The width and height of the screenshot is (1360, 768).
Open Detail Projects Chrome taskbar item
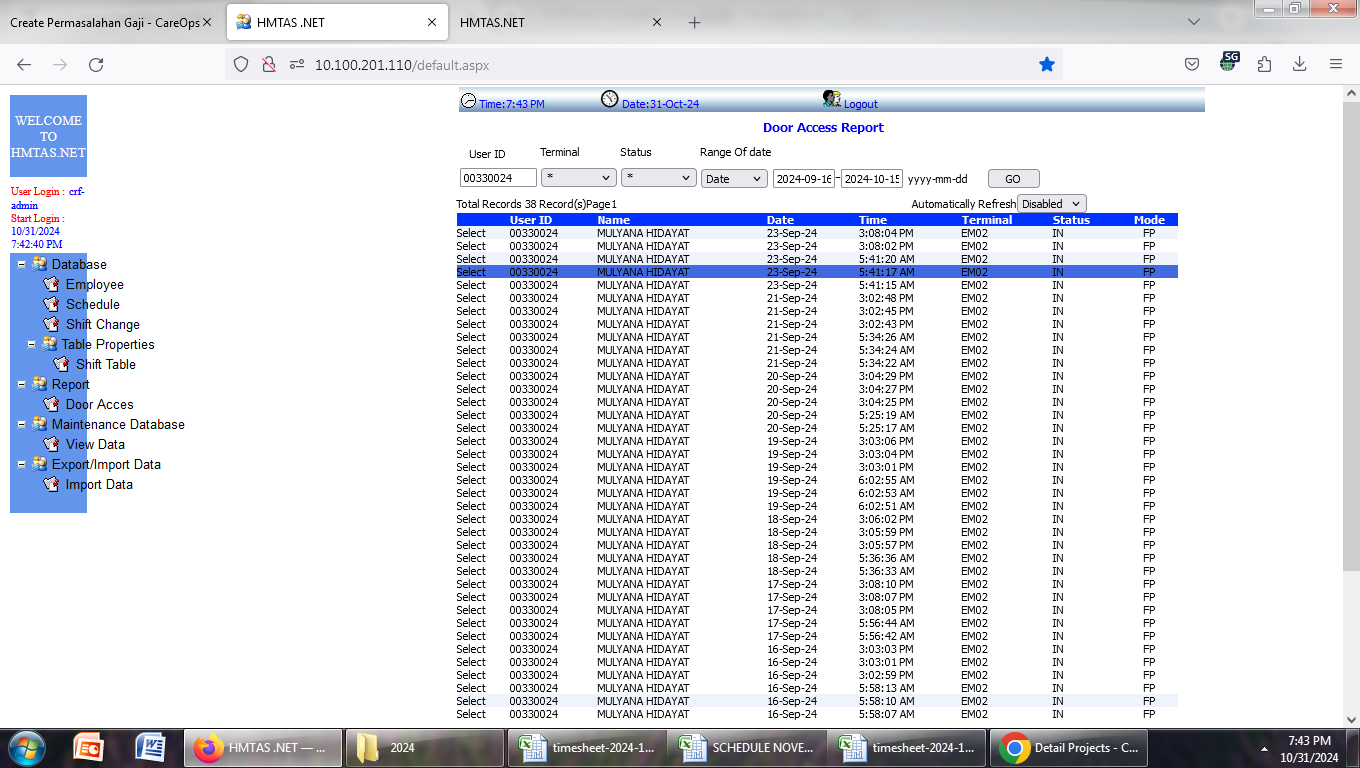1068,747
